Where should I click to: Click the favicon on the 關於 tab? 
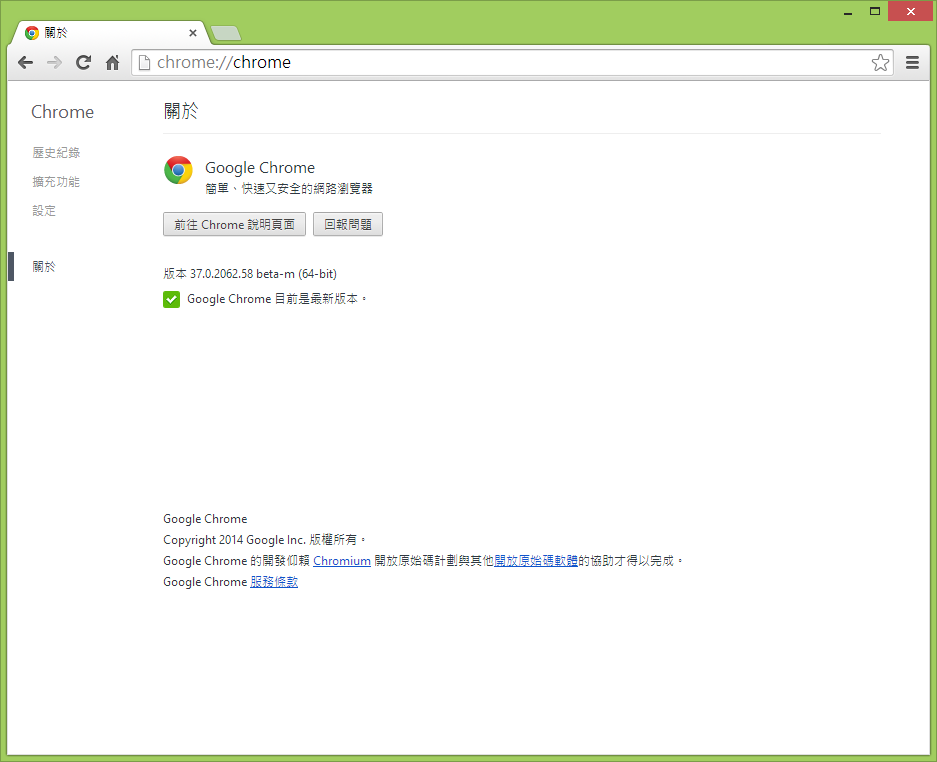[x=31, y=32]
